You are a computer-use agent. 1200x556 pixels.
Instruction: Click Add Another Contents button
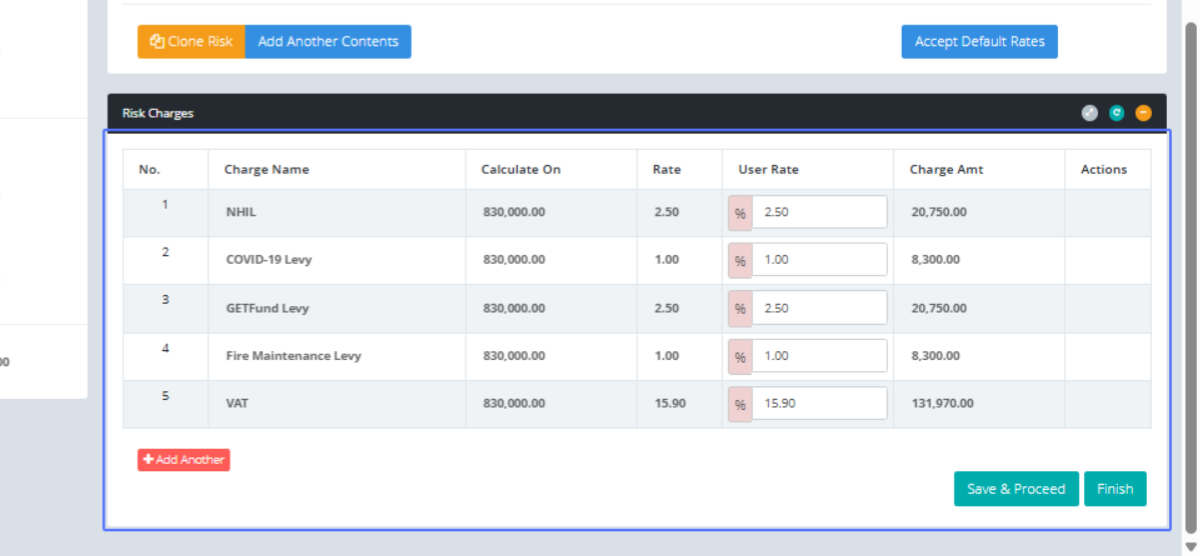[x=328, y=42]
